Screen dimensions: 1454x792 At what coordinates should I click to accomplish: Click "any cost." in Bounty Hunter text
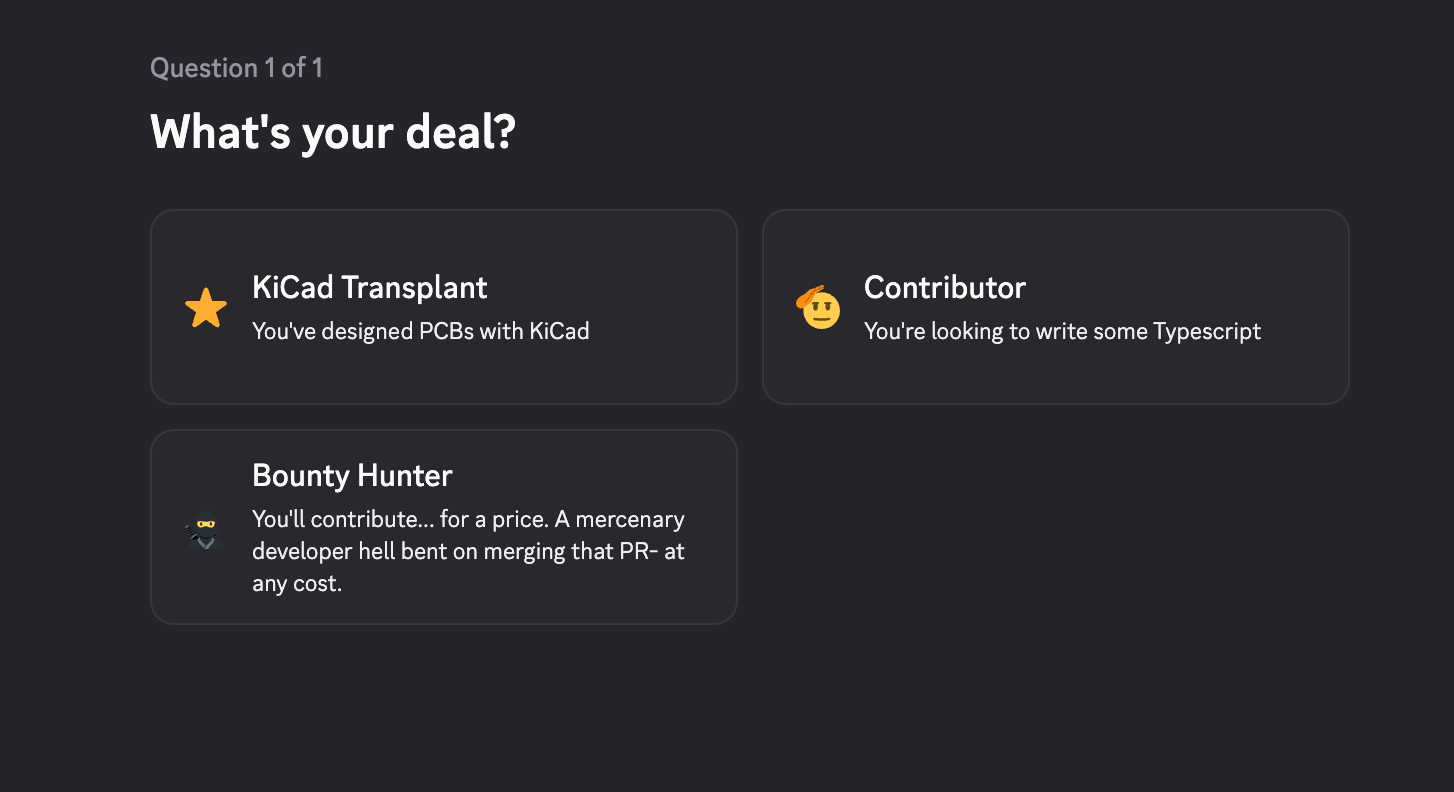(x=297, y=584)
